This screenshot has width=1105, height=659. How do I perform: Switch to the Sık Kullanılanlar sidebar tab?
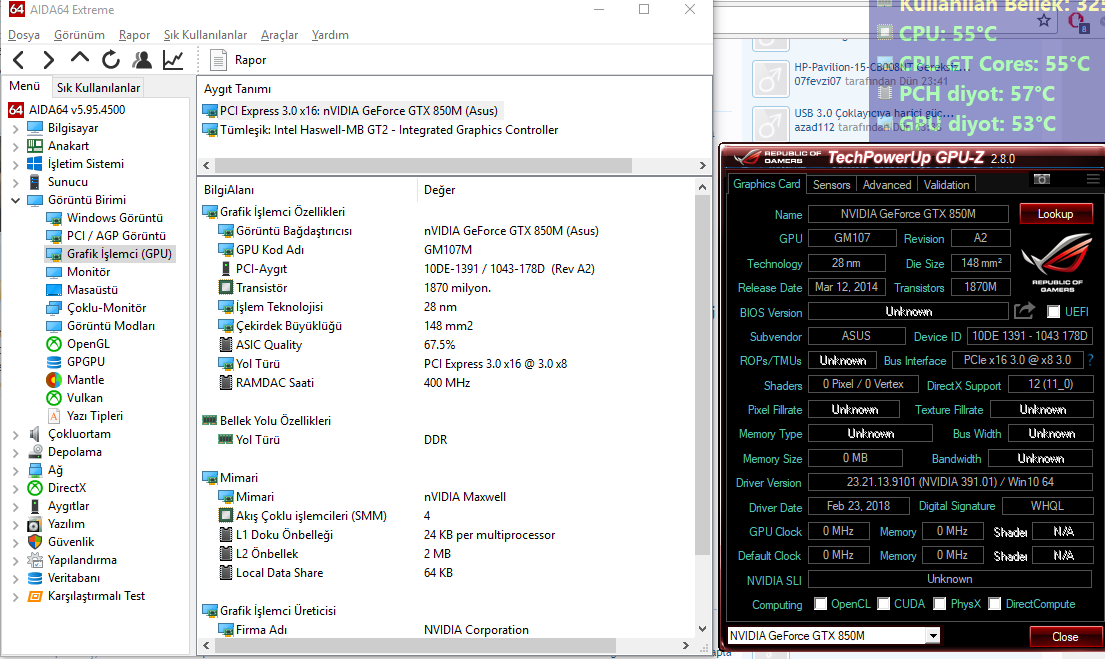tap(99, 87)
